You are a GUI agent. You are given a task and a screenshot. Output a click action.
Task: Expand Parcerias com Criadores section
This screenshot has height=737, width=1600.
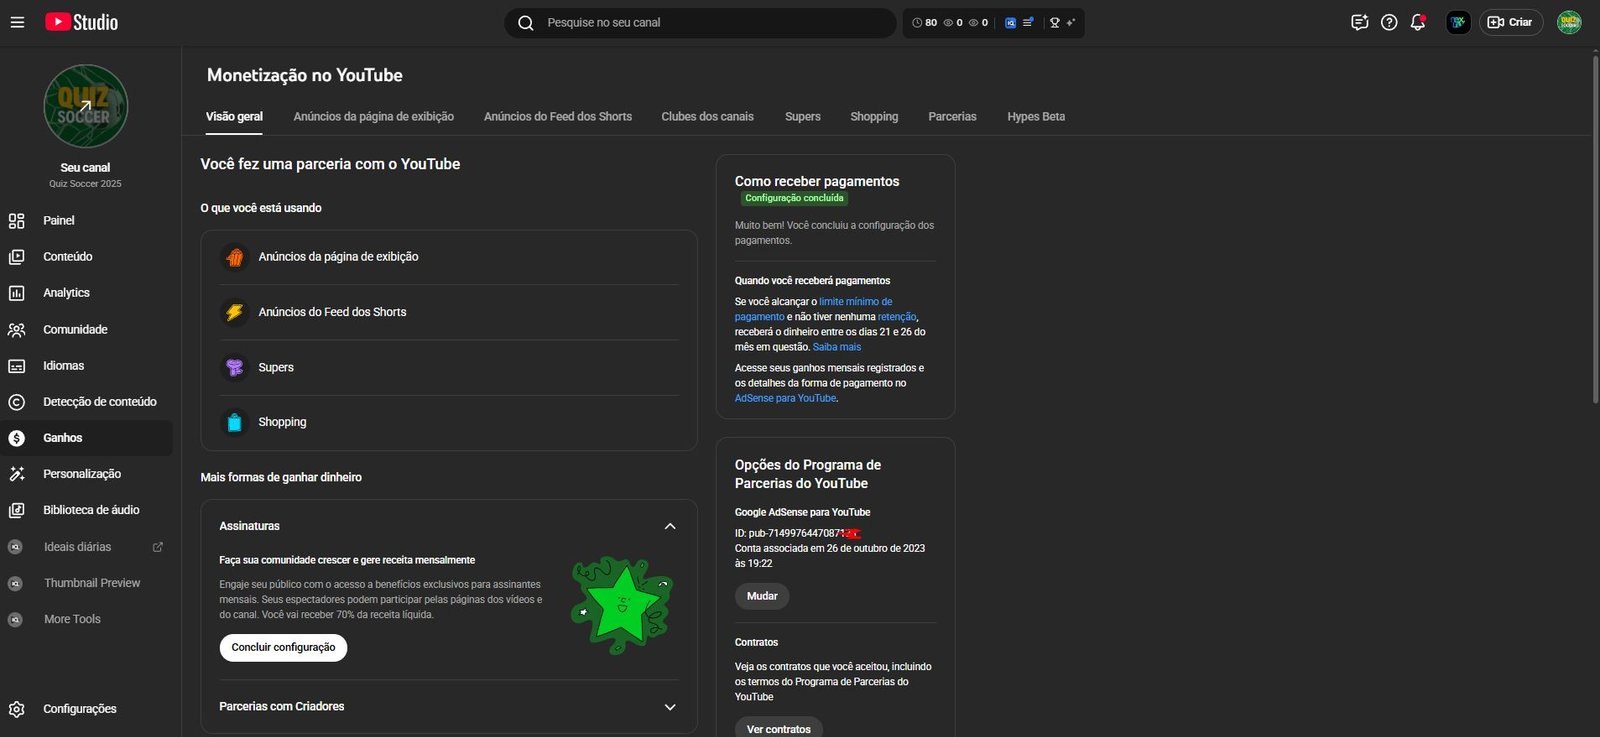pyautogui.click(x=670, y=707)
